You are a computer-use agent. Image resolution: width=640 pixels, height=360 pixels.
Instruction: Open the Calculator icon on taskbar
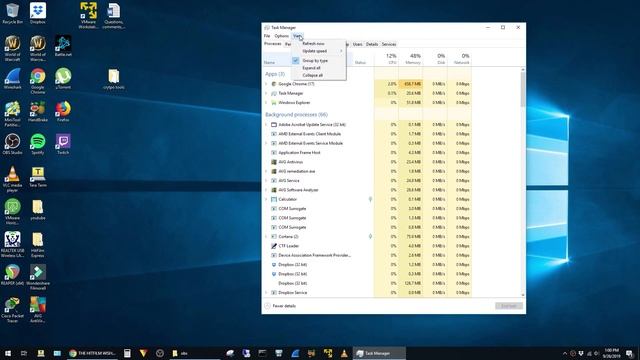point(127,353)
